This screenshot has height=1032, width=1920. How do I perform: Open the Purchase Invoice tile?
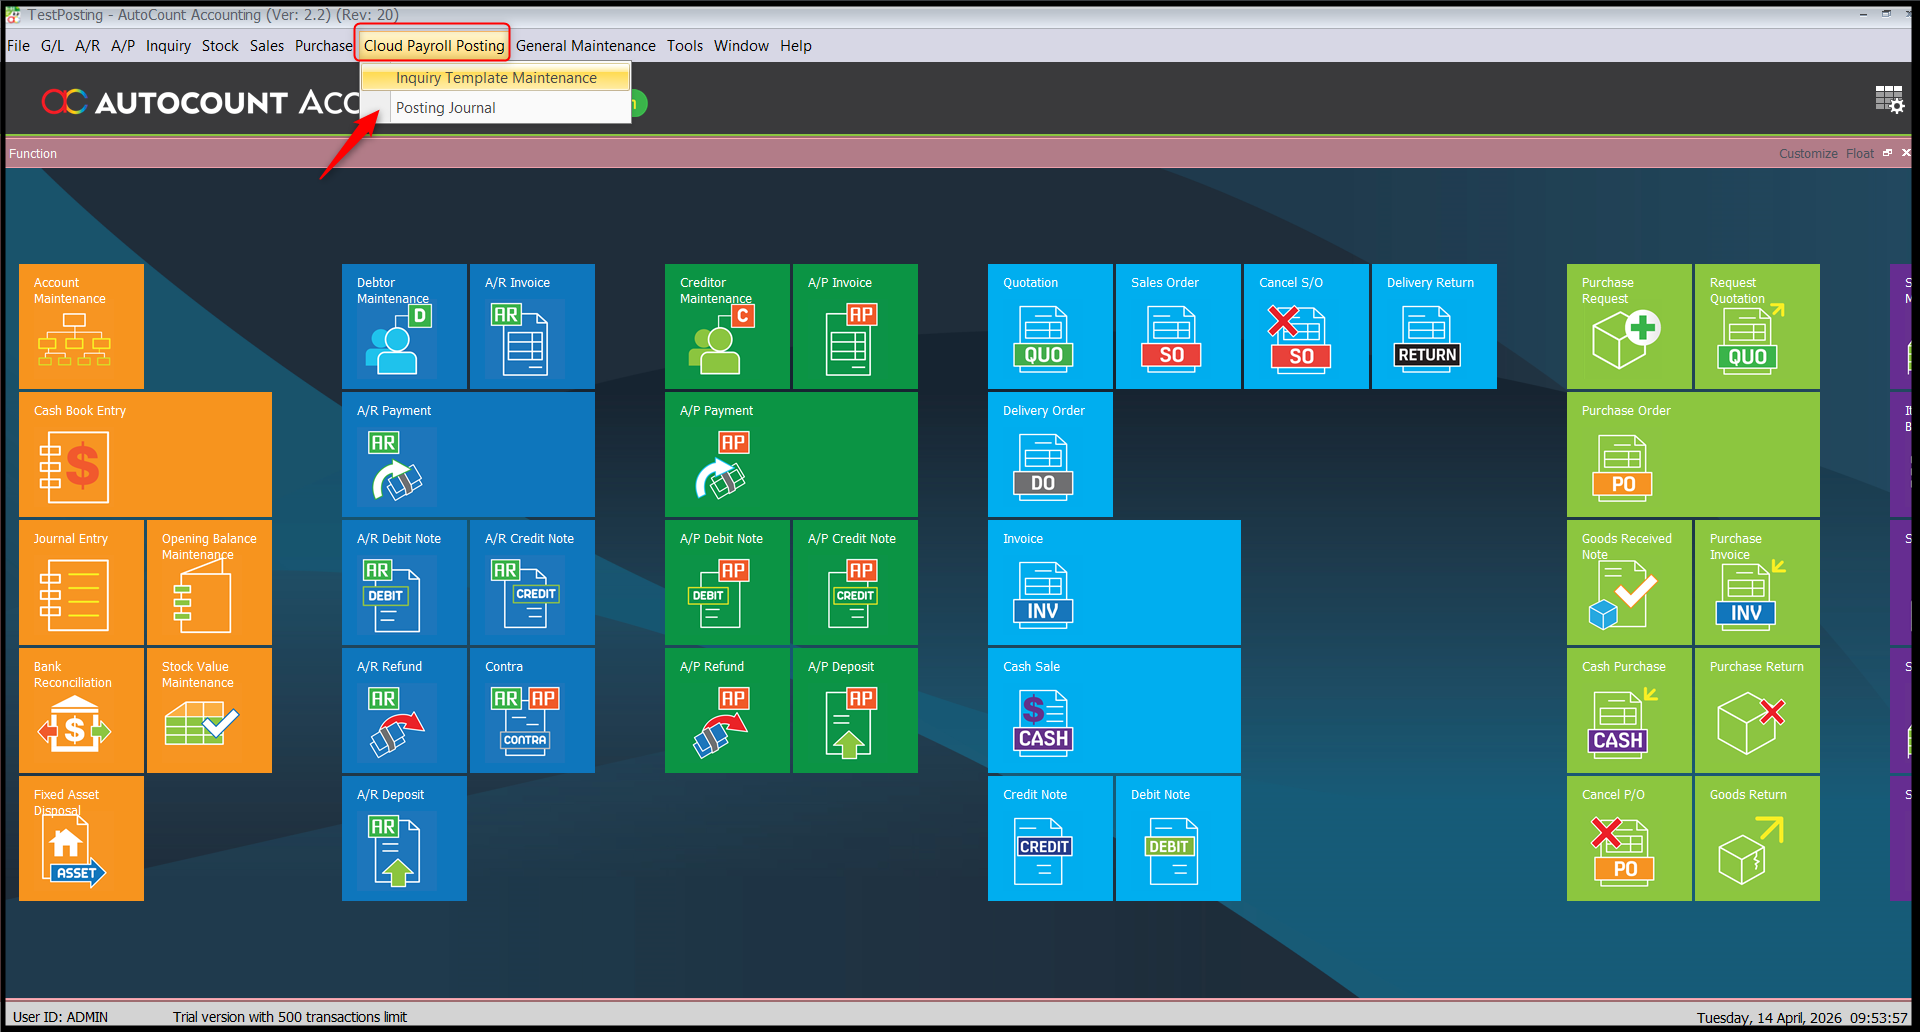(1757, 582)
